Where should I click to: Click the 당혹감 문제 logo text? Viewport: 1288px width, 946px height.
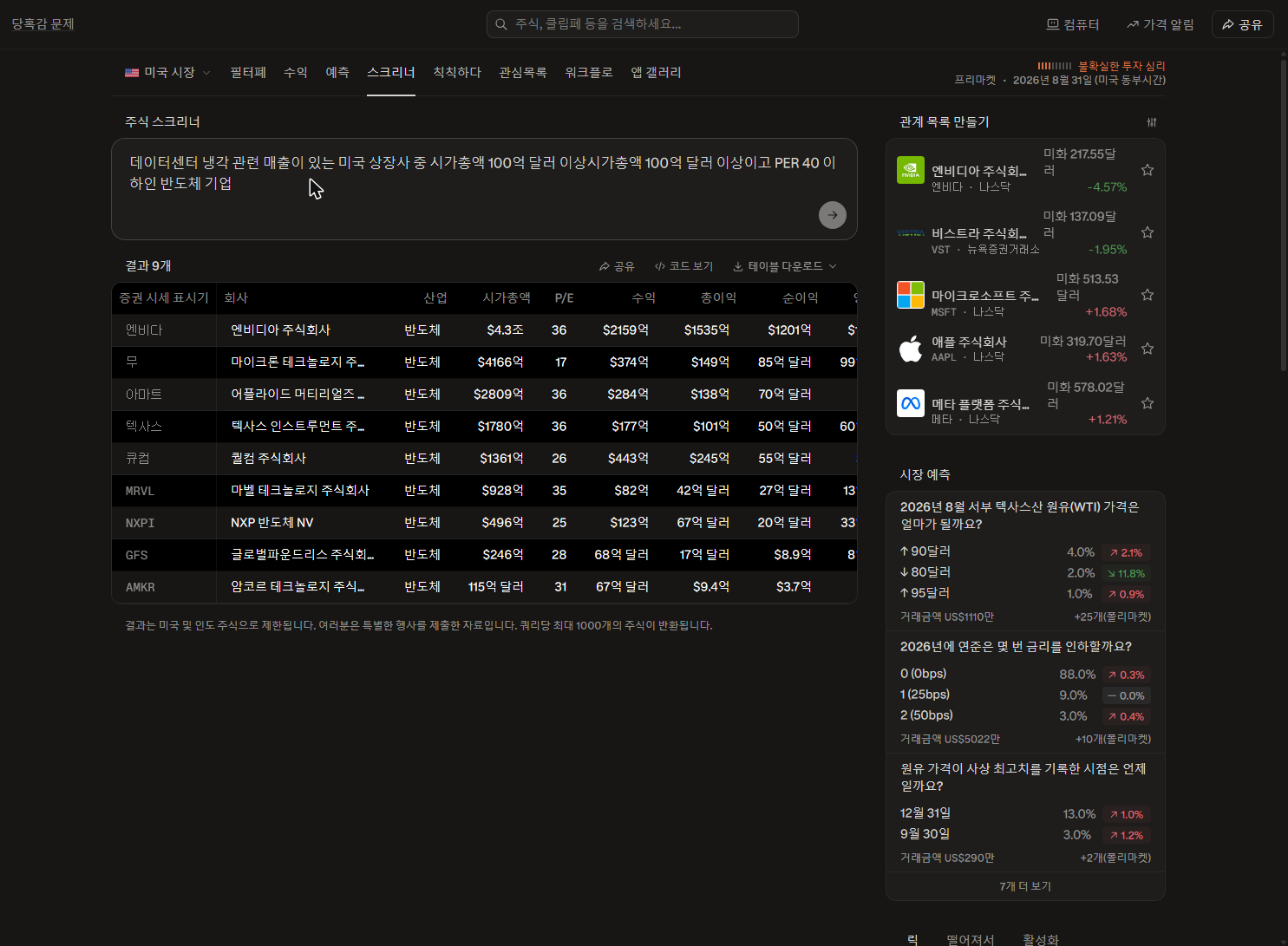[x=43, y=24]
